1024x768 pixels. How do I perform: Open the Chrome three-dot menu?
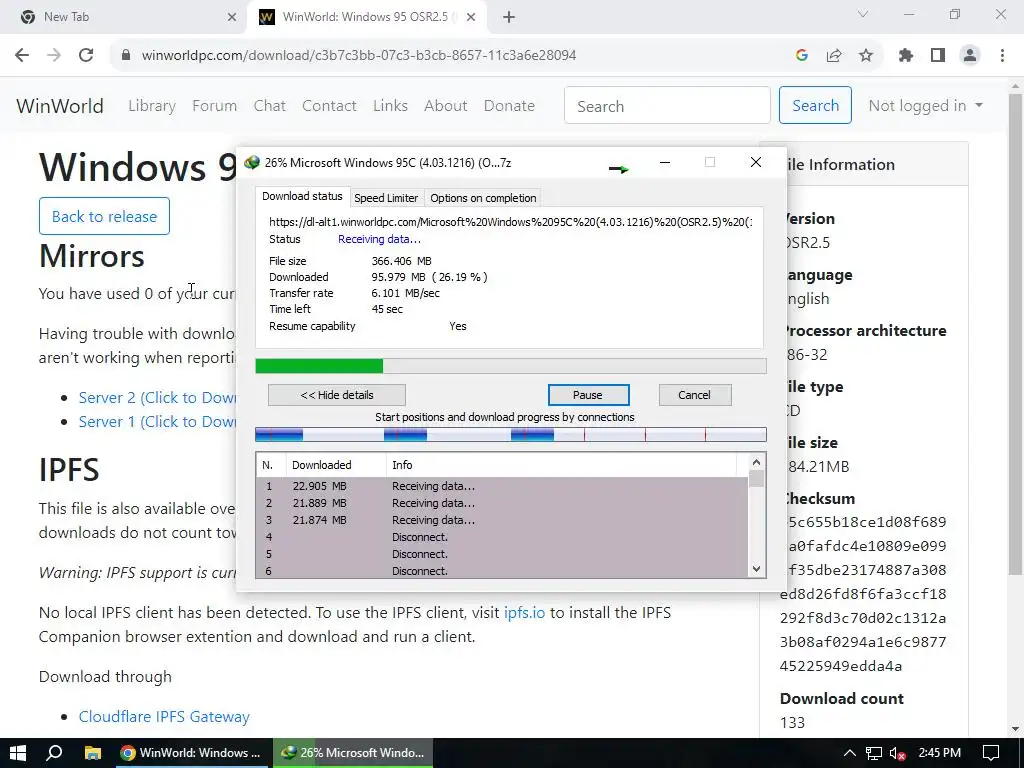(x=1002, y=56)
